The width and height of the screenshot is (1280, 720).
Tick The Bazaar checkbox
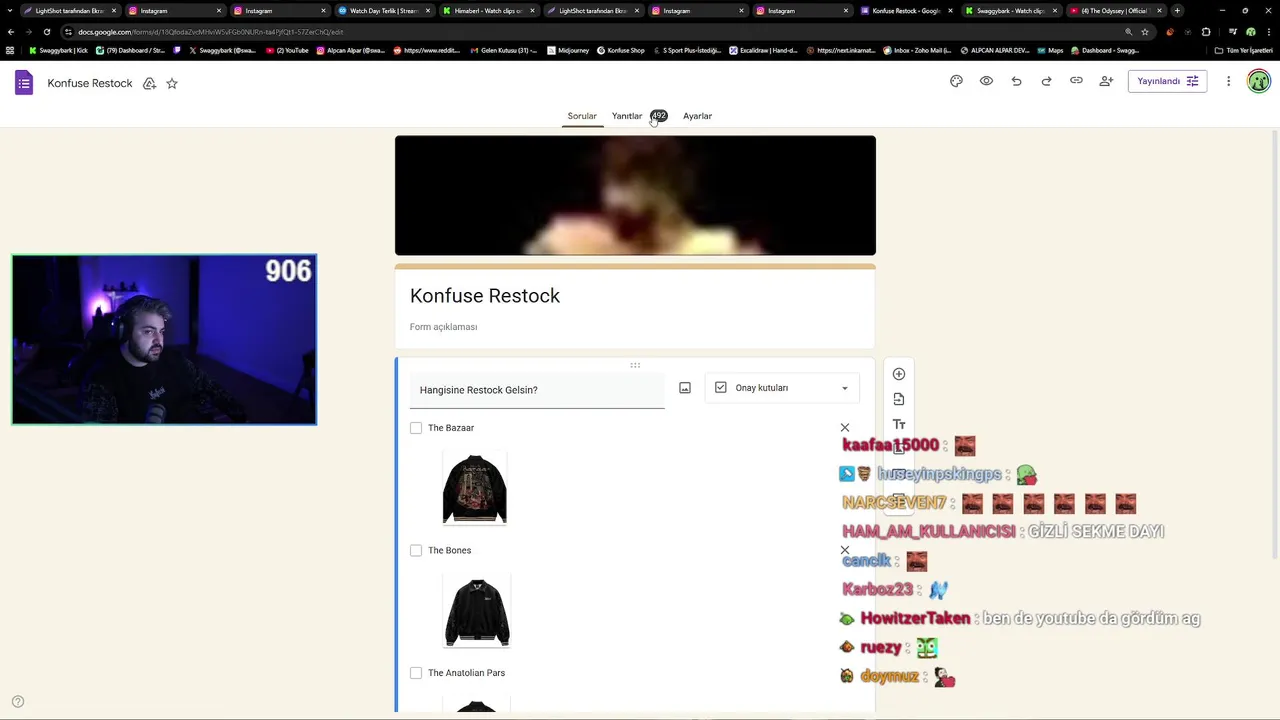416,428
